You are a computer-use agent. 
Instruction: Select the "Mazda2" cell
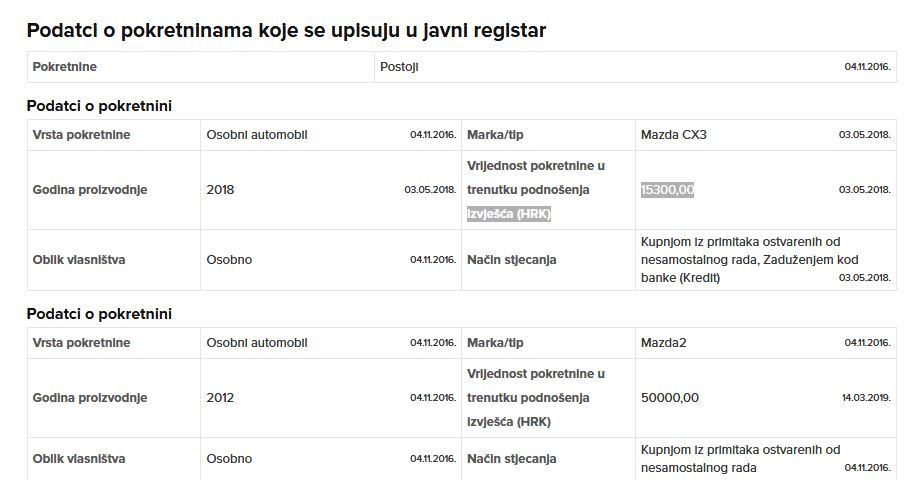coord(664,343)
